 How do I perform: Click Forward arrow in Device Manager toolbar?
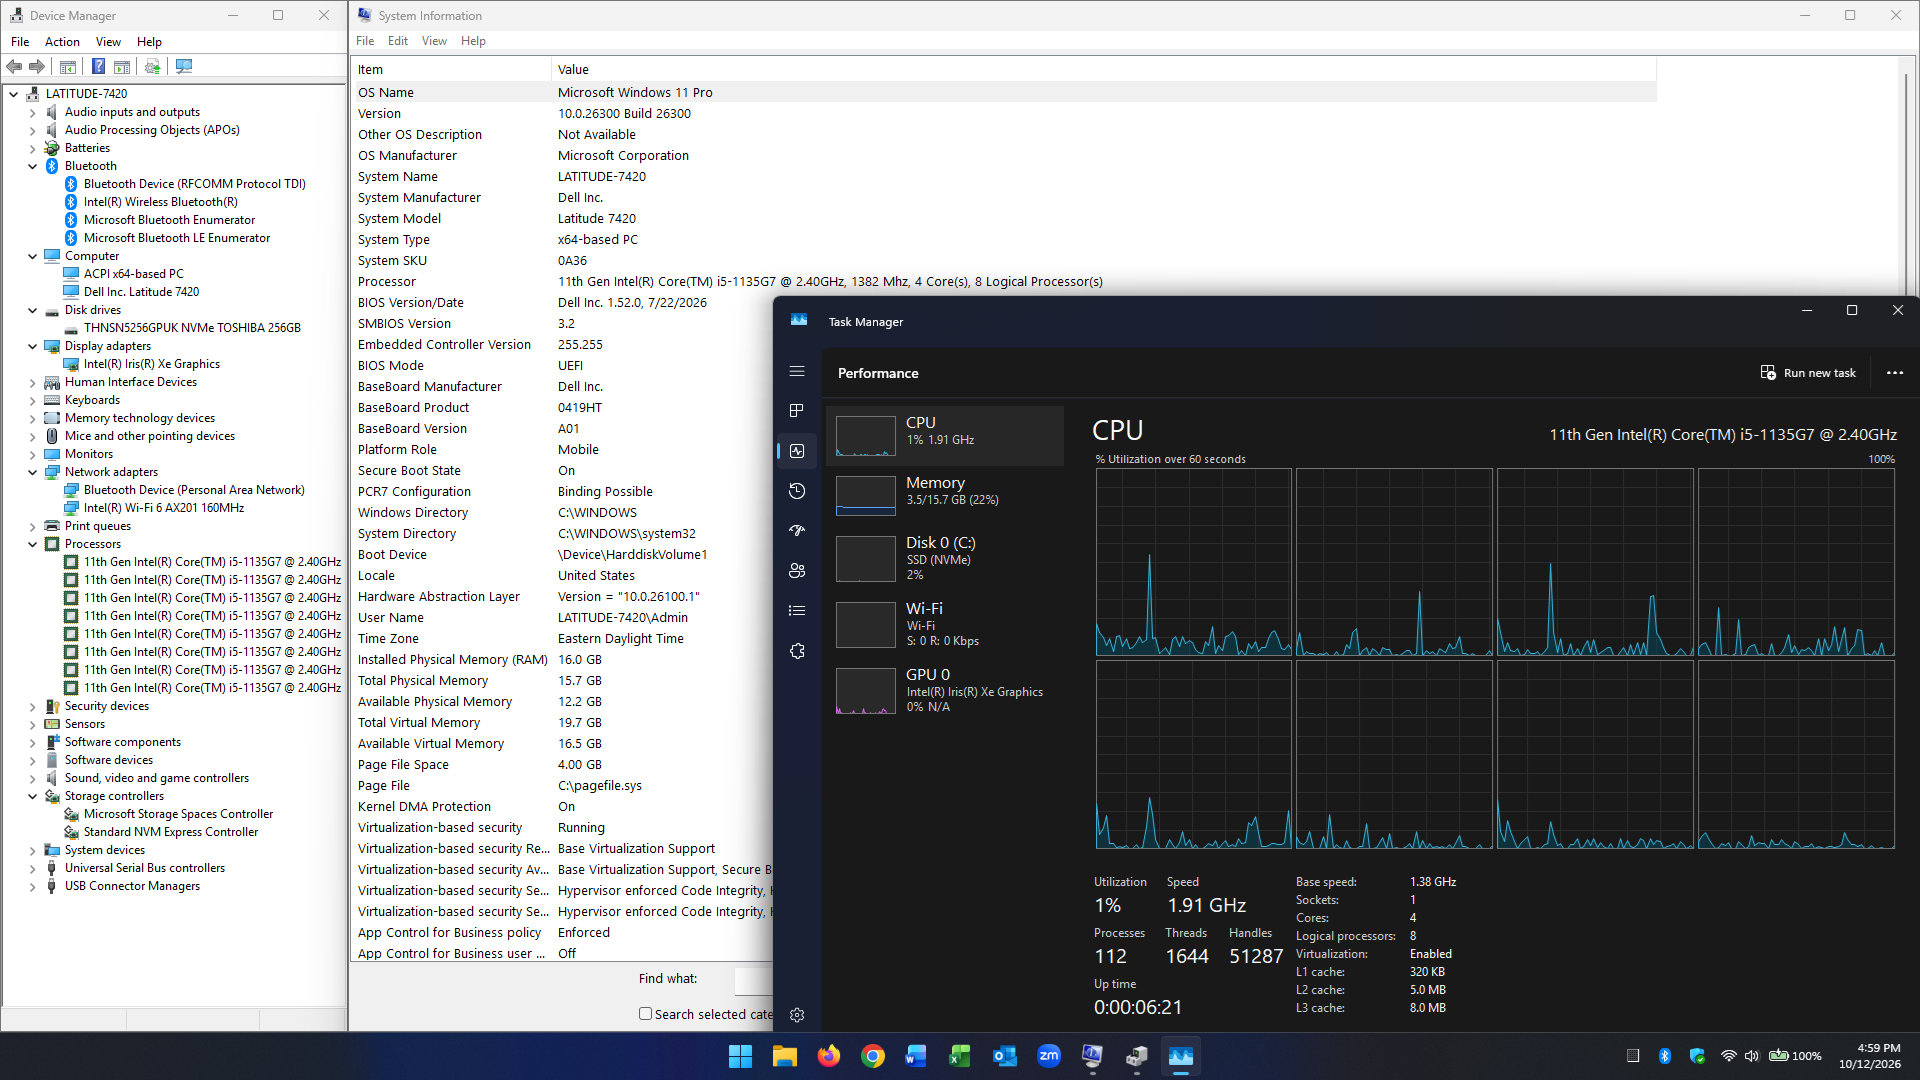point(37,66)
